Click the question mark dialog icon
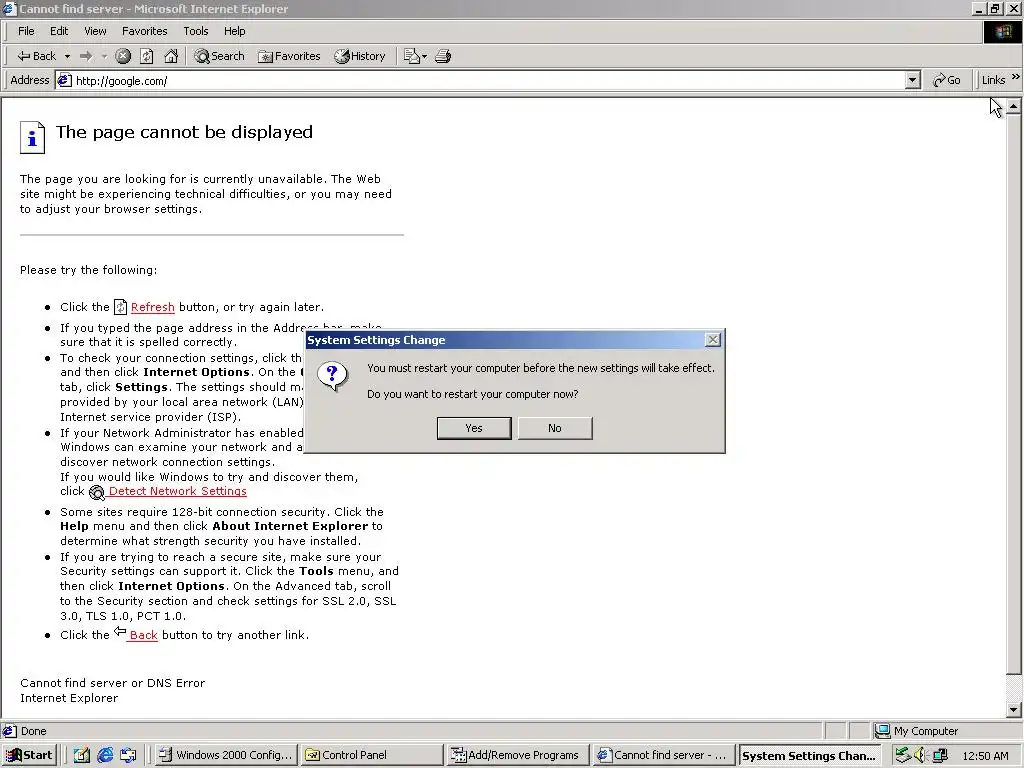 tap(332, 377)
